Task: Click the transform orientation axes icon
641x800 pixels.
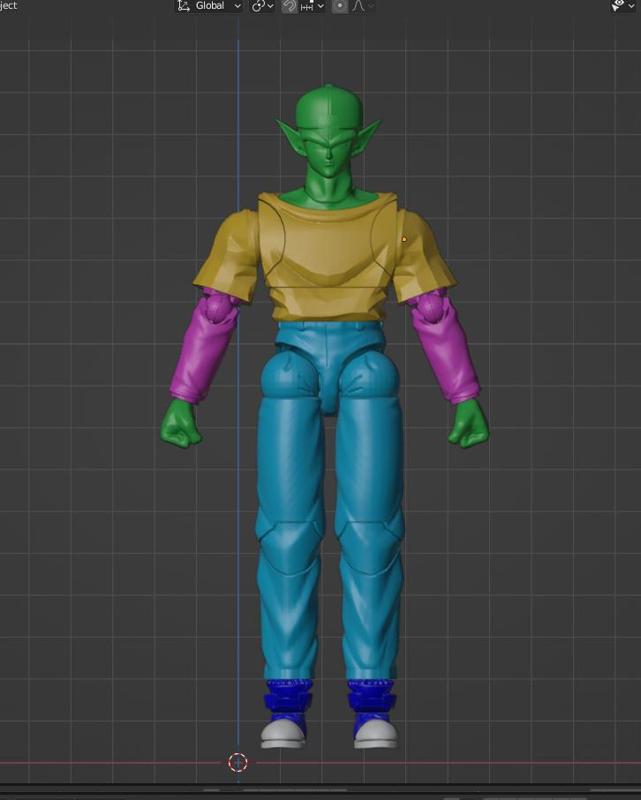Action: click(x=183, y=6)
